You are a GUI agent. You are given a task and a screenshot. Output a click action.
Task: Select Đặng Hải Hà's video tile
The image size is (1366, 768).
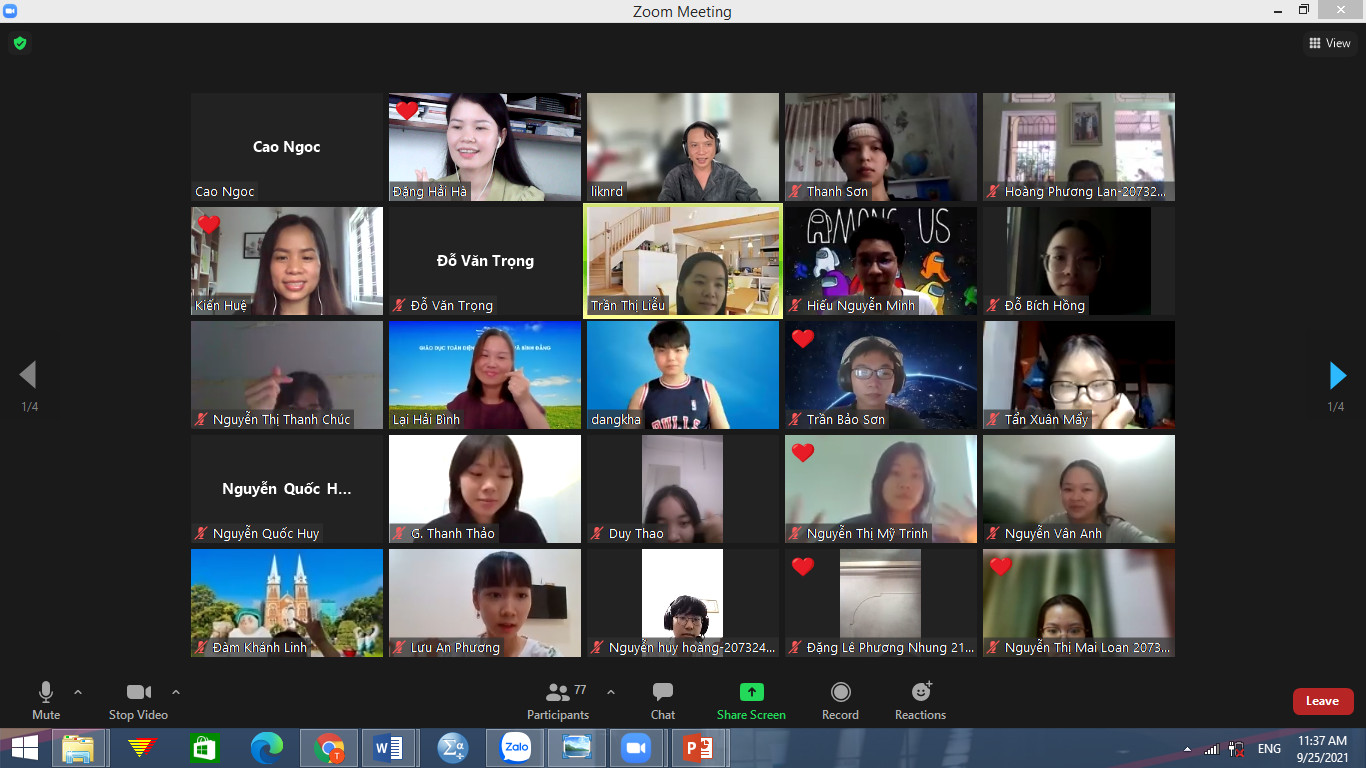pyautogui.click(x=485, y=147)
